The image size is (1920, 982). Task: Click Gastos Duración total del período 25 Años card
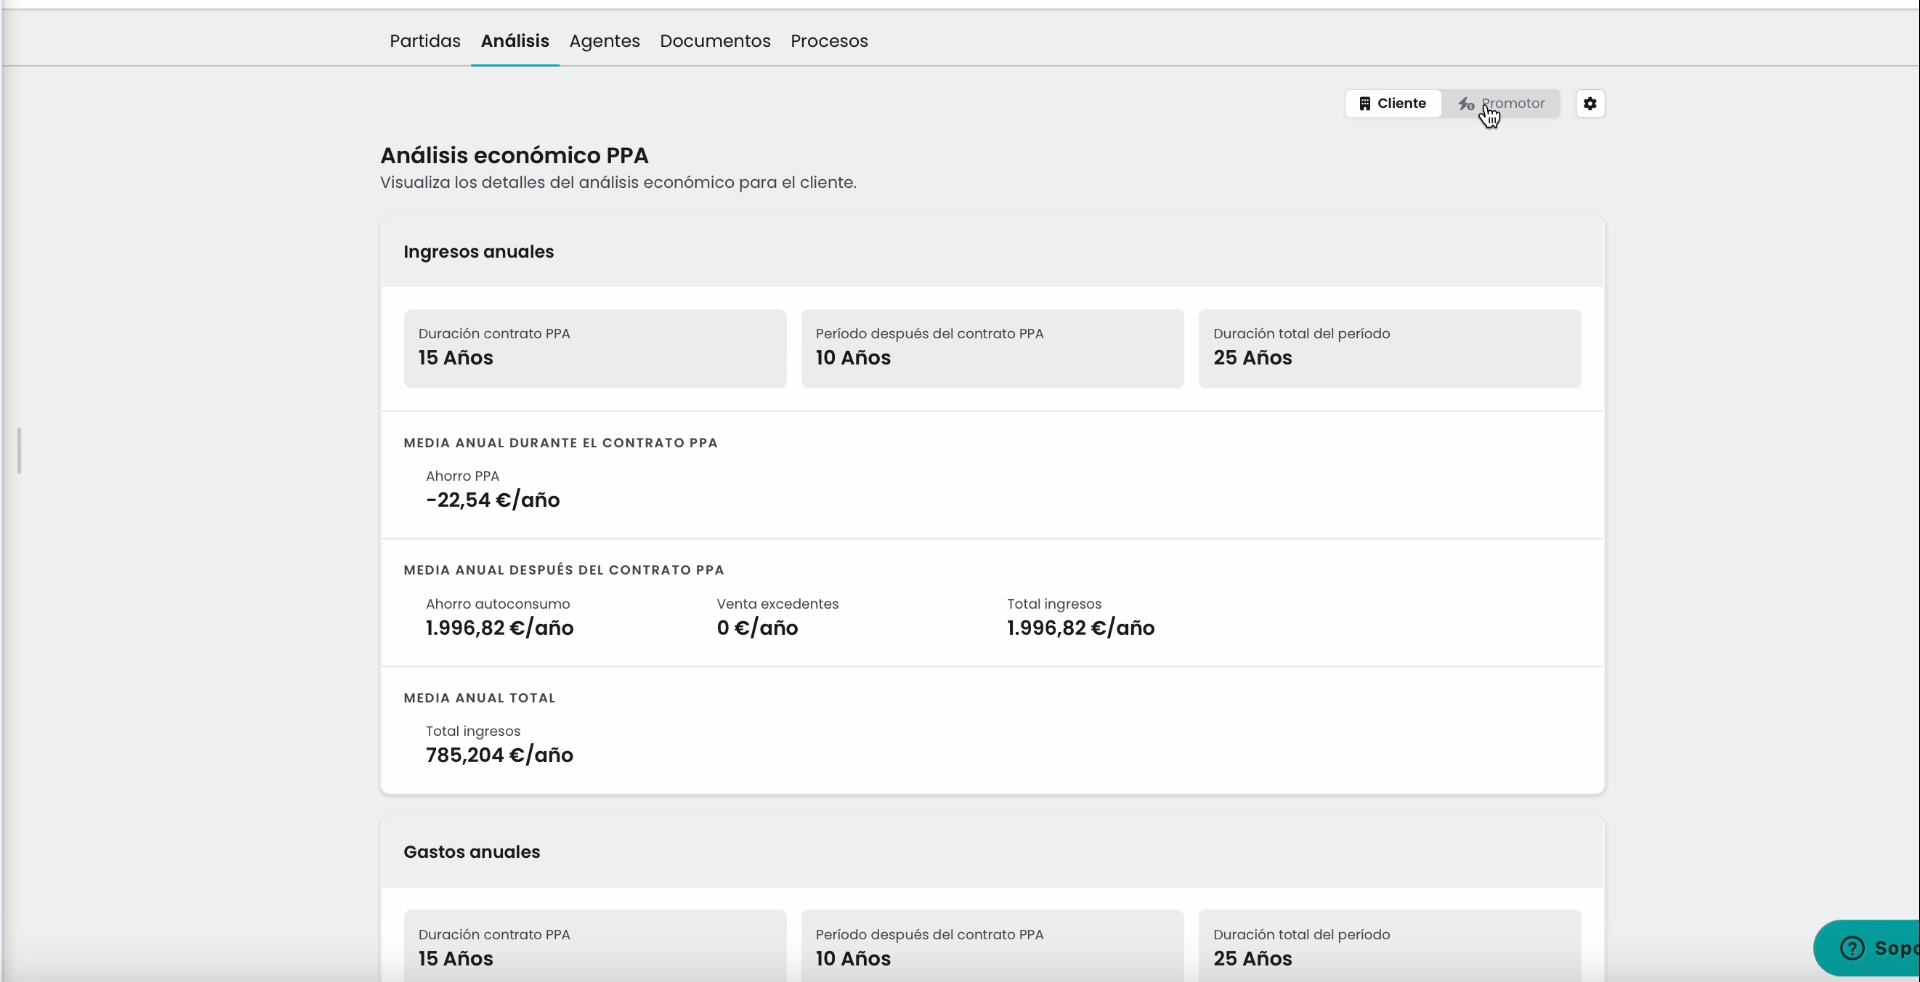(x=1390, y=946)
